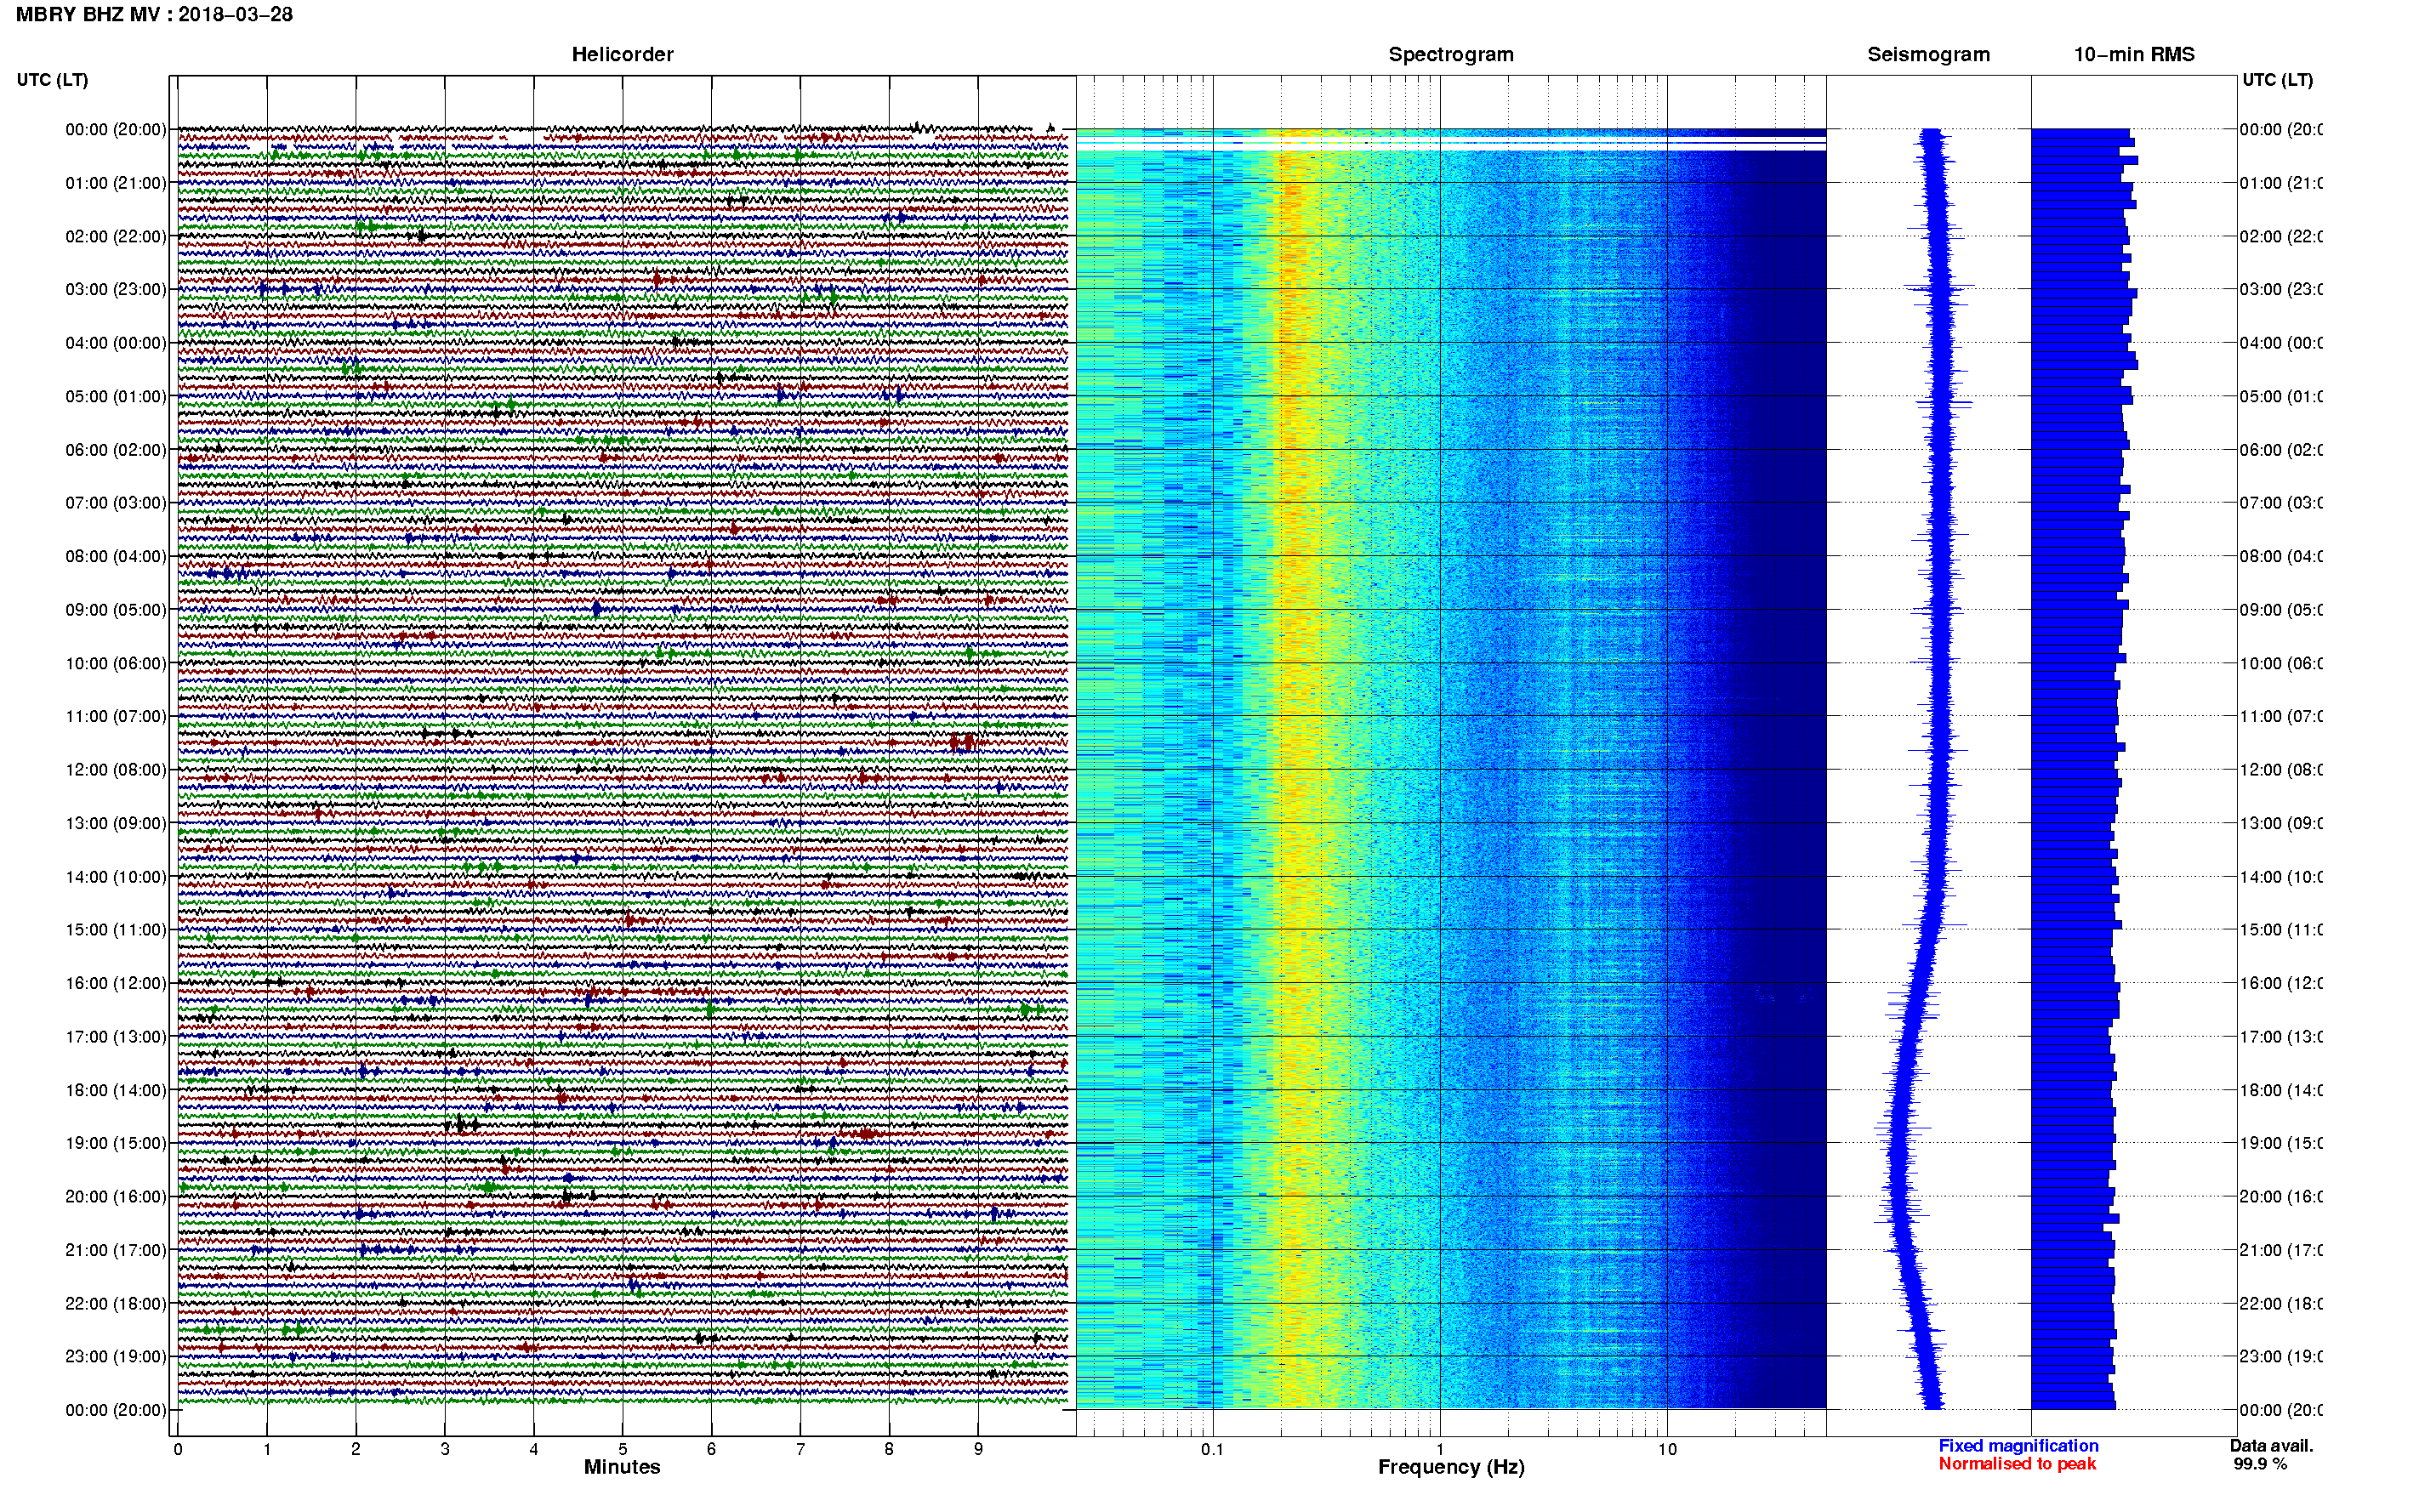Click left-axis time '04:00 (00:00)'
The image size is (2419, 1512).
pyautogui.click(x=116, y=343)
